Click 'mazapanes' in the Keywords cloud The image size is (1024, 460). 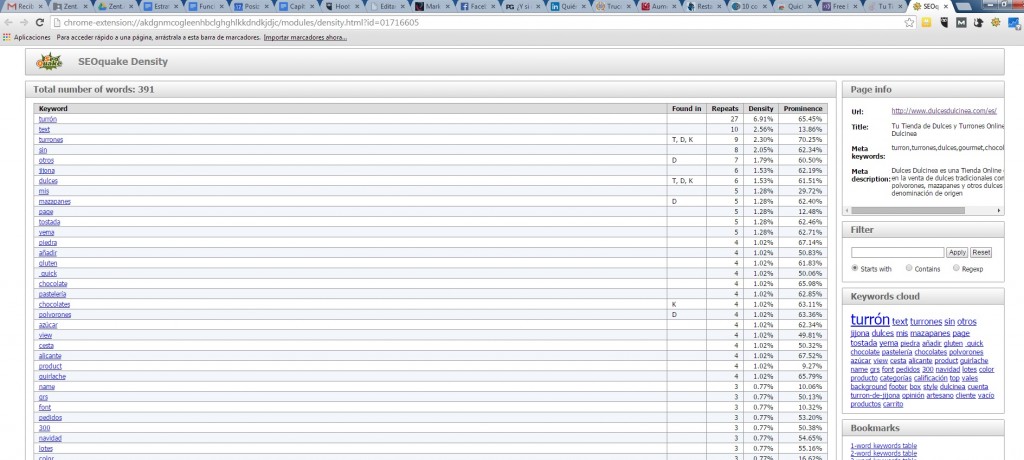pyautogui.click(x=930, y=333)
